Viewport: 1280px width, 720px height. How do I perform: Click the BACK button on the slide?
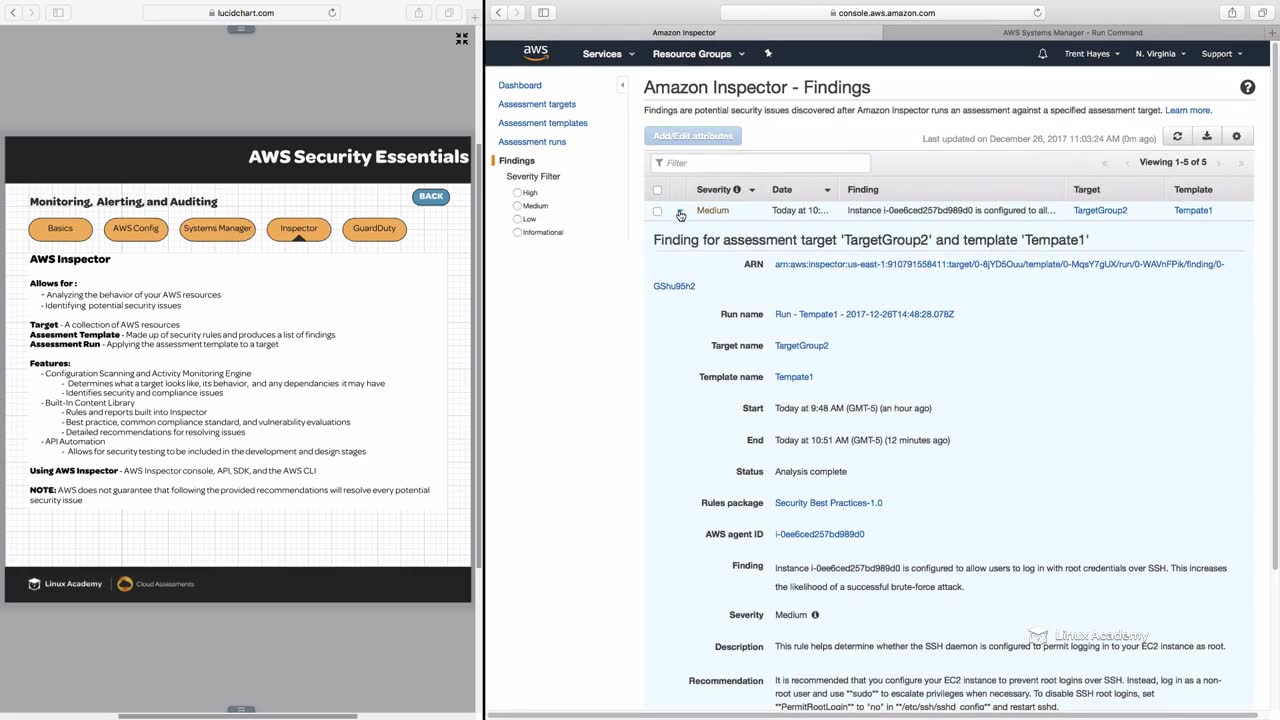click(431, 196)
